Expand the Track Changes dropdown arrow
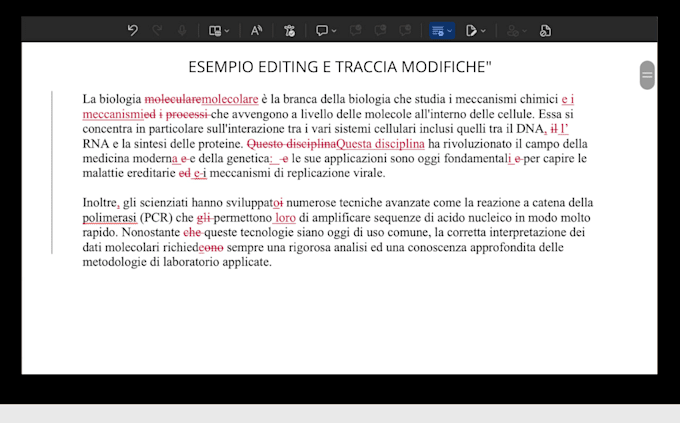 (449, 31)
